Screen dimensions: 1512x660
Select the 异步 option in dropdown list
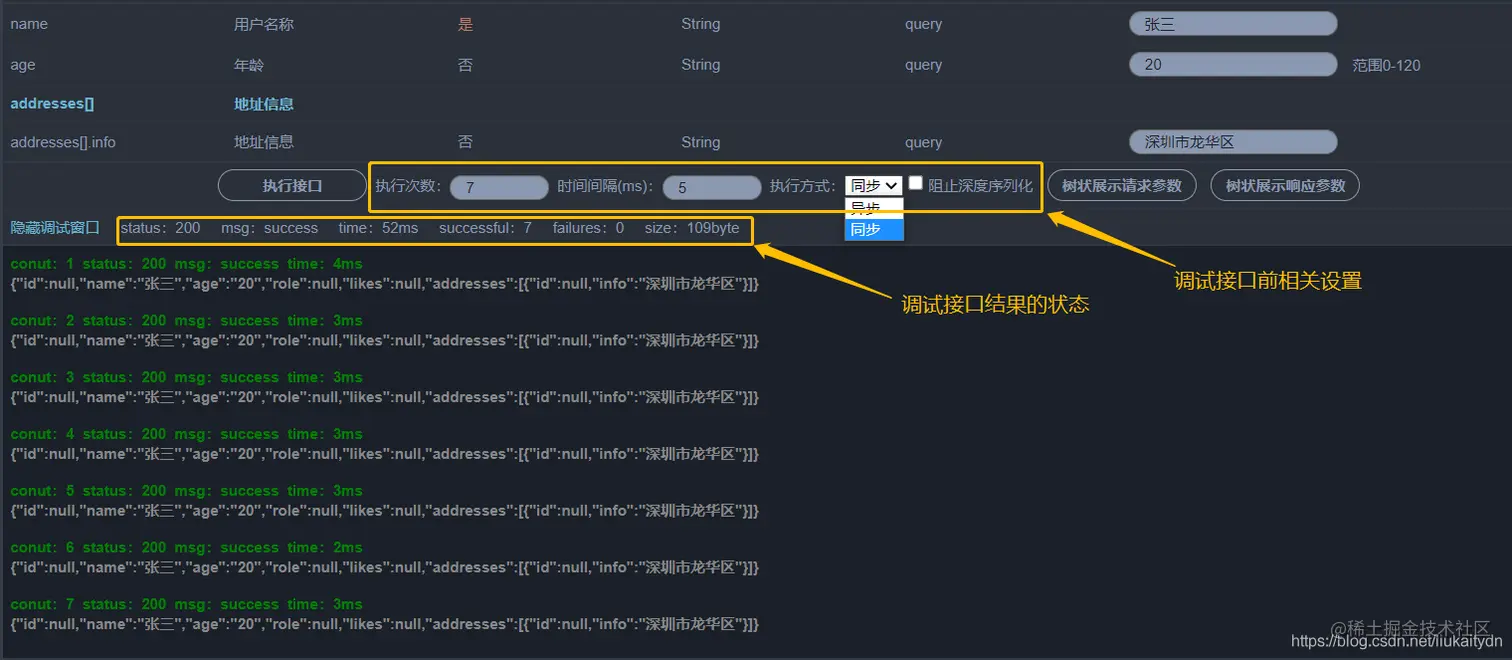click(873, 208)
